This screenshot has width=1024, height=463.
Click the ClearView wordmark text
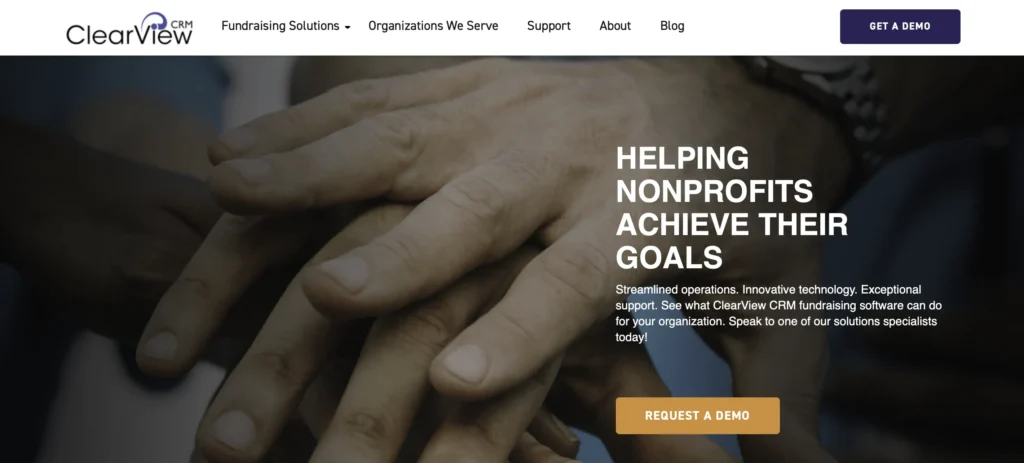[x=129, y=35]
